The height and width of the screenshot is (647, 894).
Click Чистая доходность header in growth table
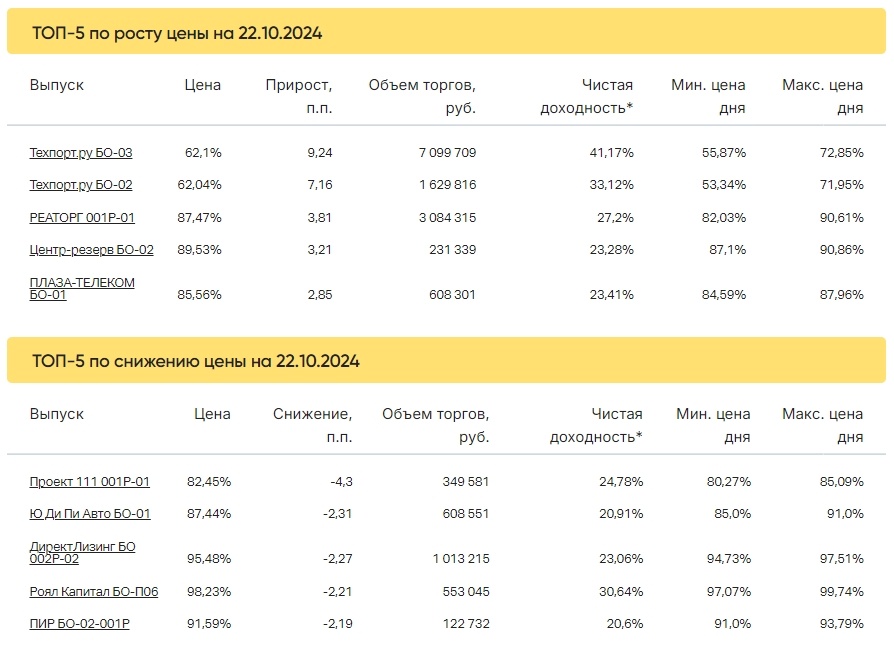(x=587, y=96)
